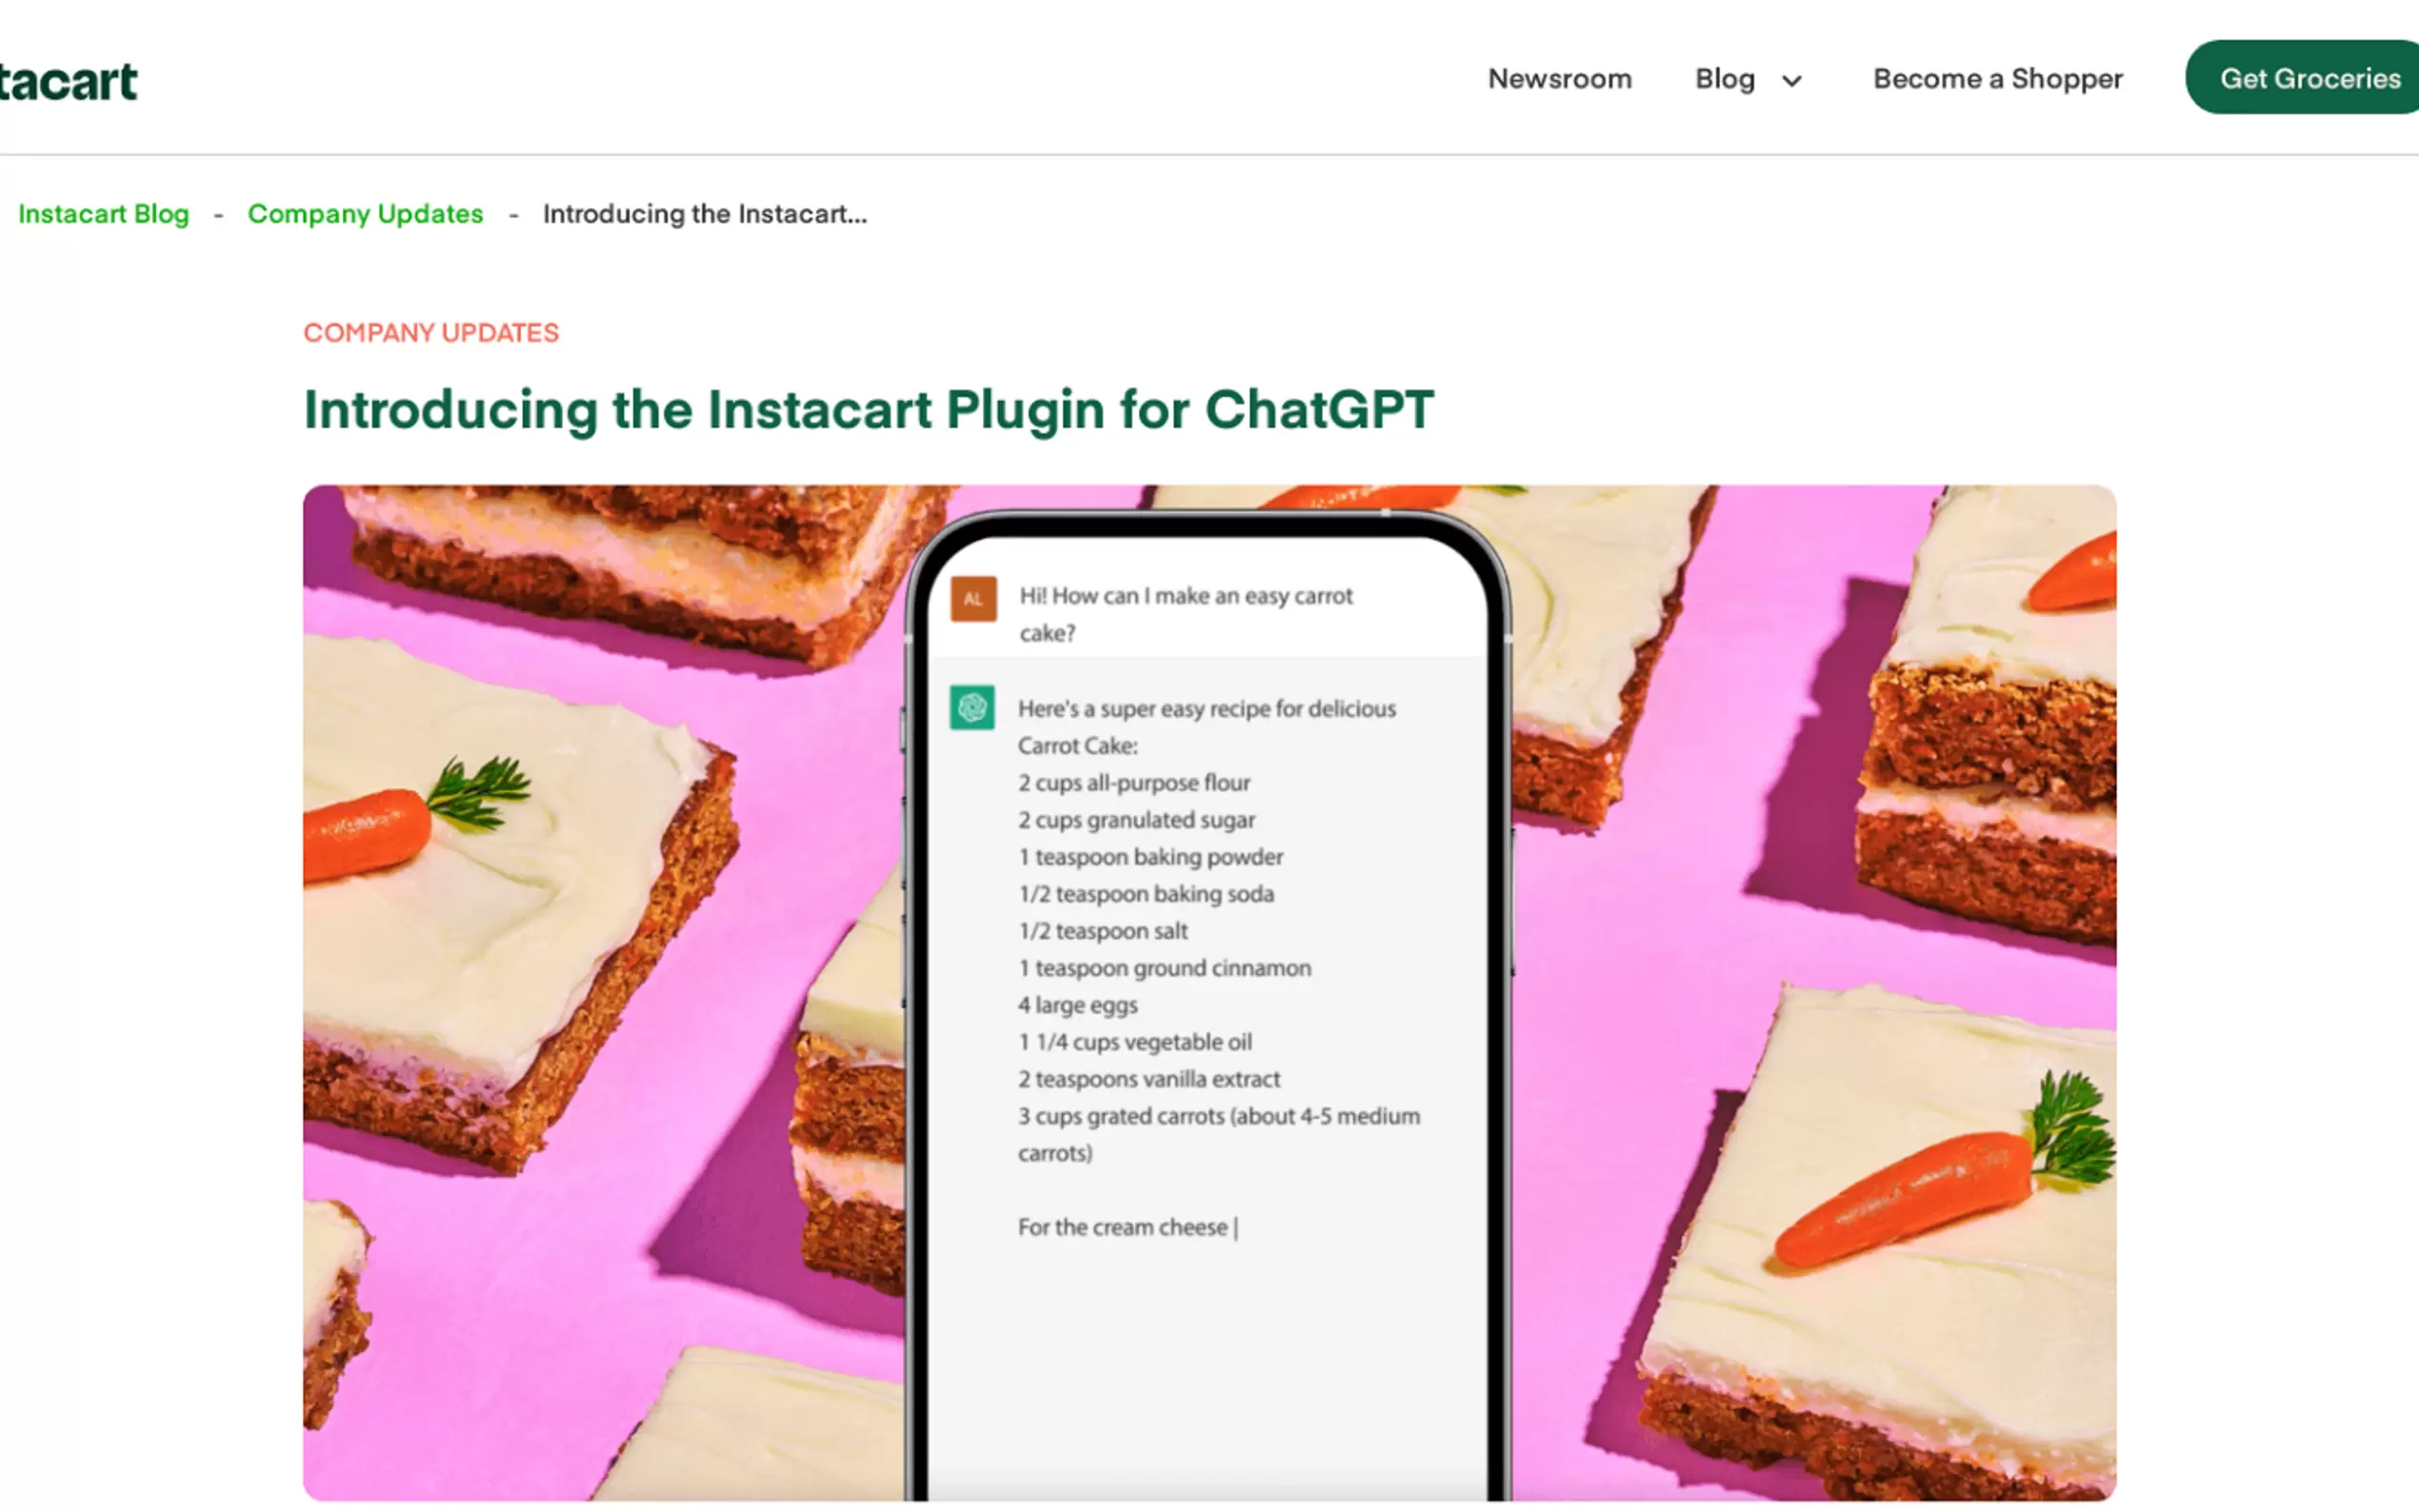2419x1512 pixels.
Task: Click the '2 cups all-purpose flour' ingredient
Action: [1134, 782]
